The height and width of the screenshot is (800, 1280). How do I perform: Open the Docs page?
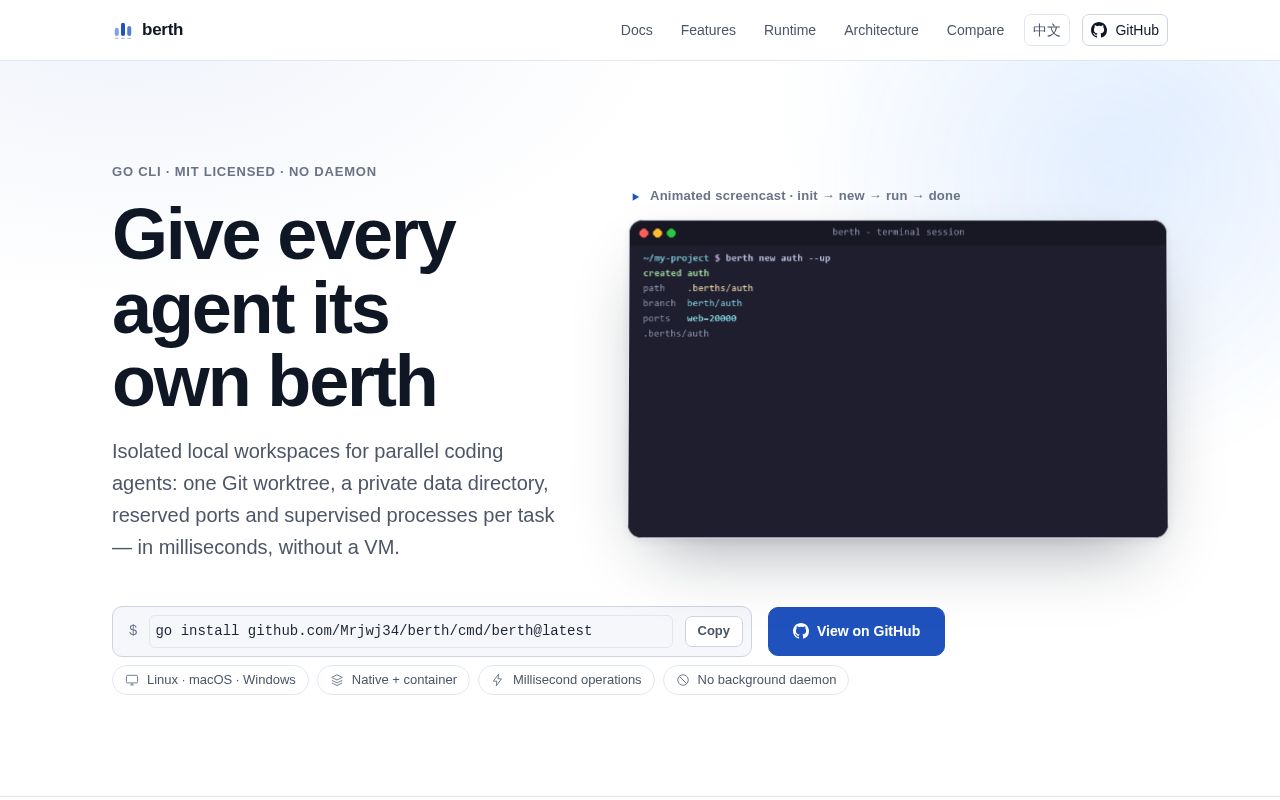[637, 30]
